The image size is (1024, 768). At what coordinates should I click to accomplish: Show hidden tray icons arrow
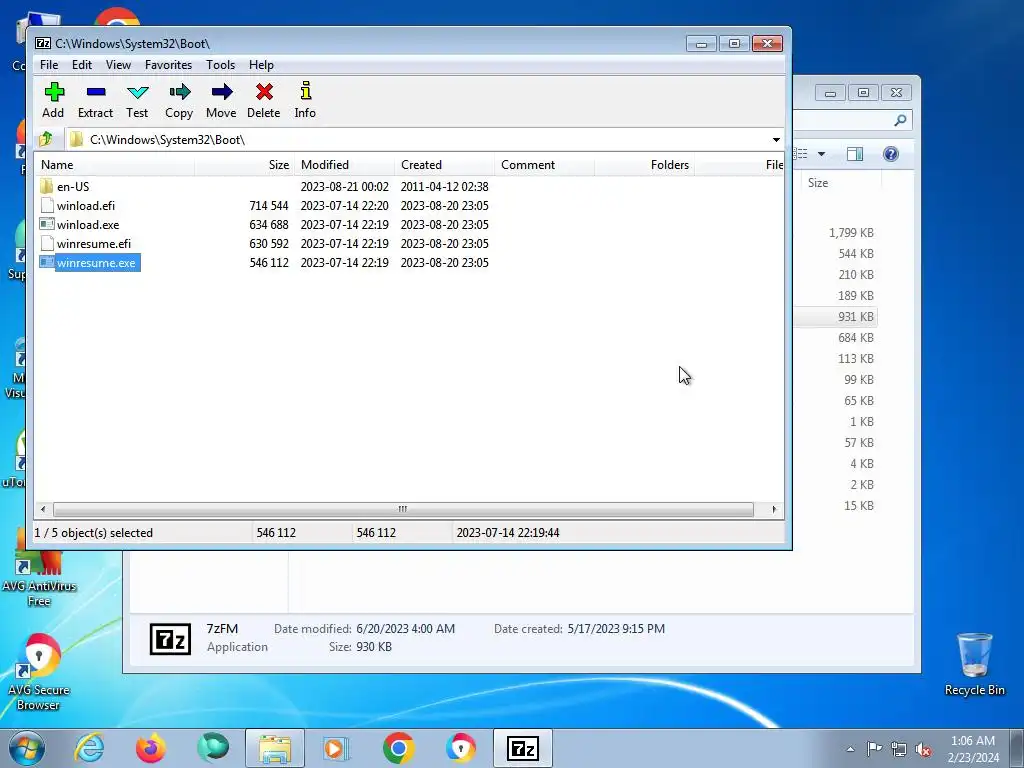(850, 749)
